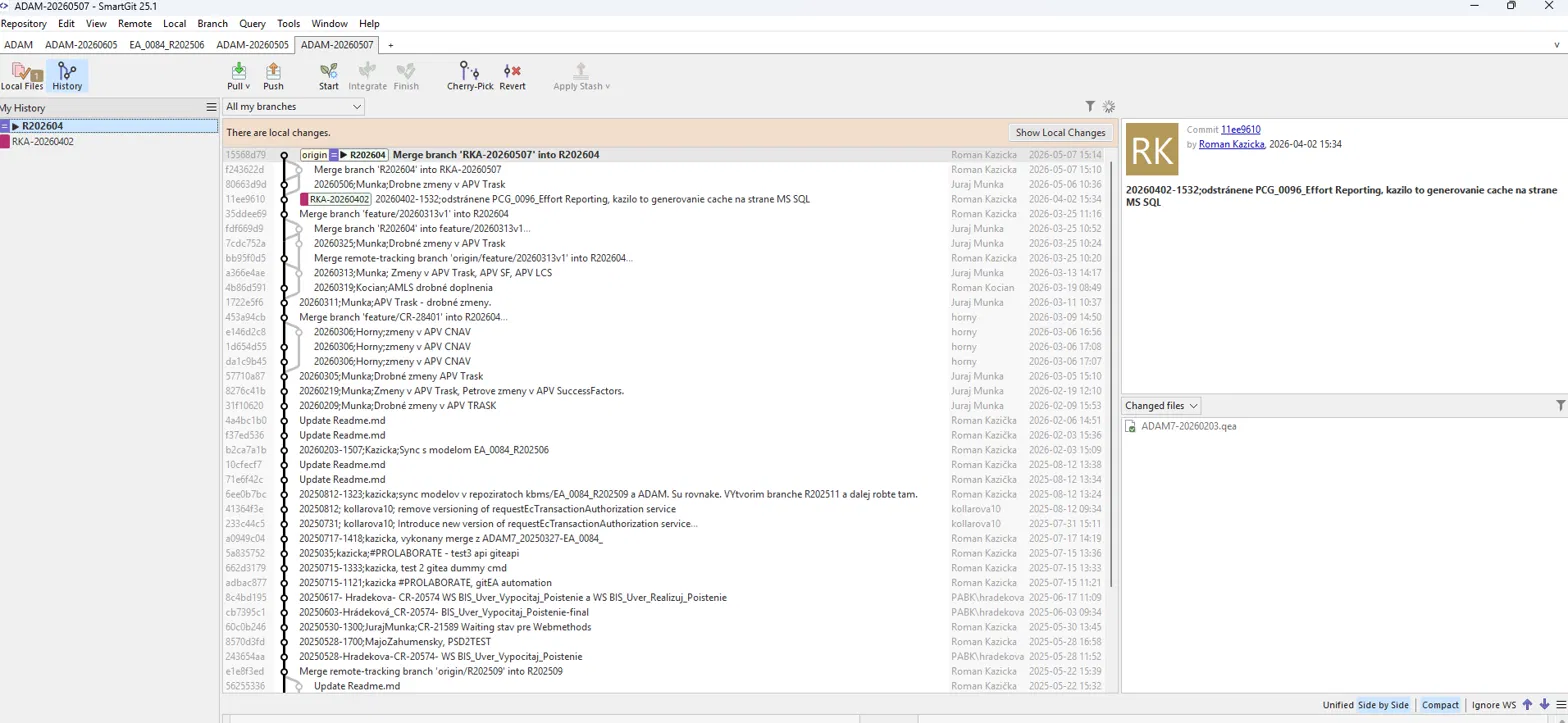Image resolution: width=1568 pixels, height=723 pixels.
Task: Jump to previous change with up arrow
Action: tap(1527, 704)
